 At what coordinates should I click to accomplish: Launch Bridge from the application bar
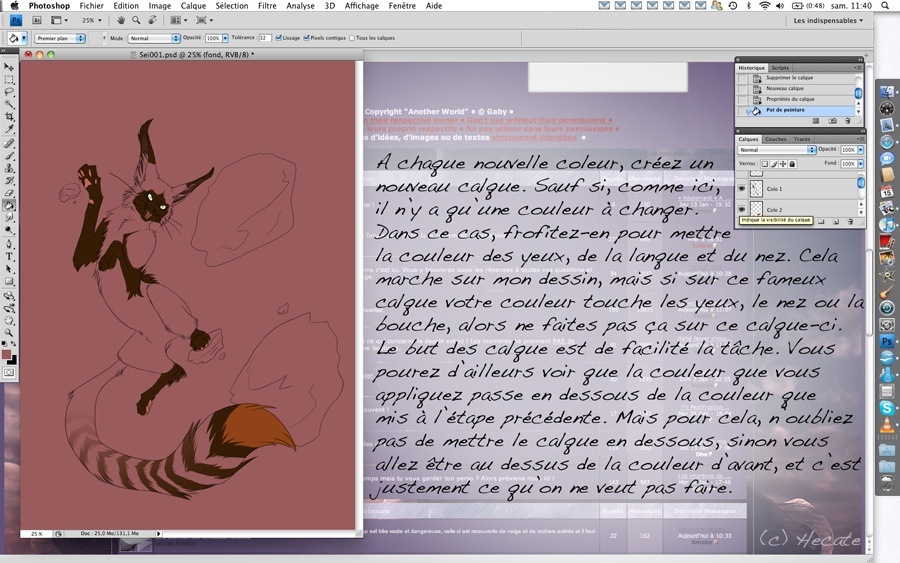(36, 20)
